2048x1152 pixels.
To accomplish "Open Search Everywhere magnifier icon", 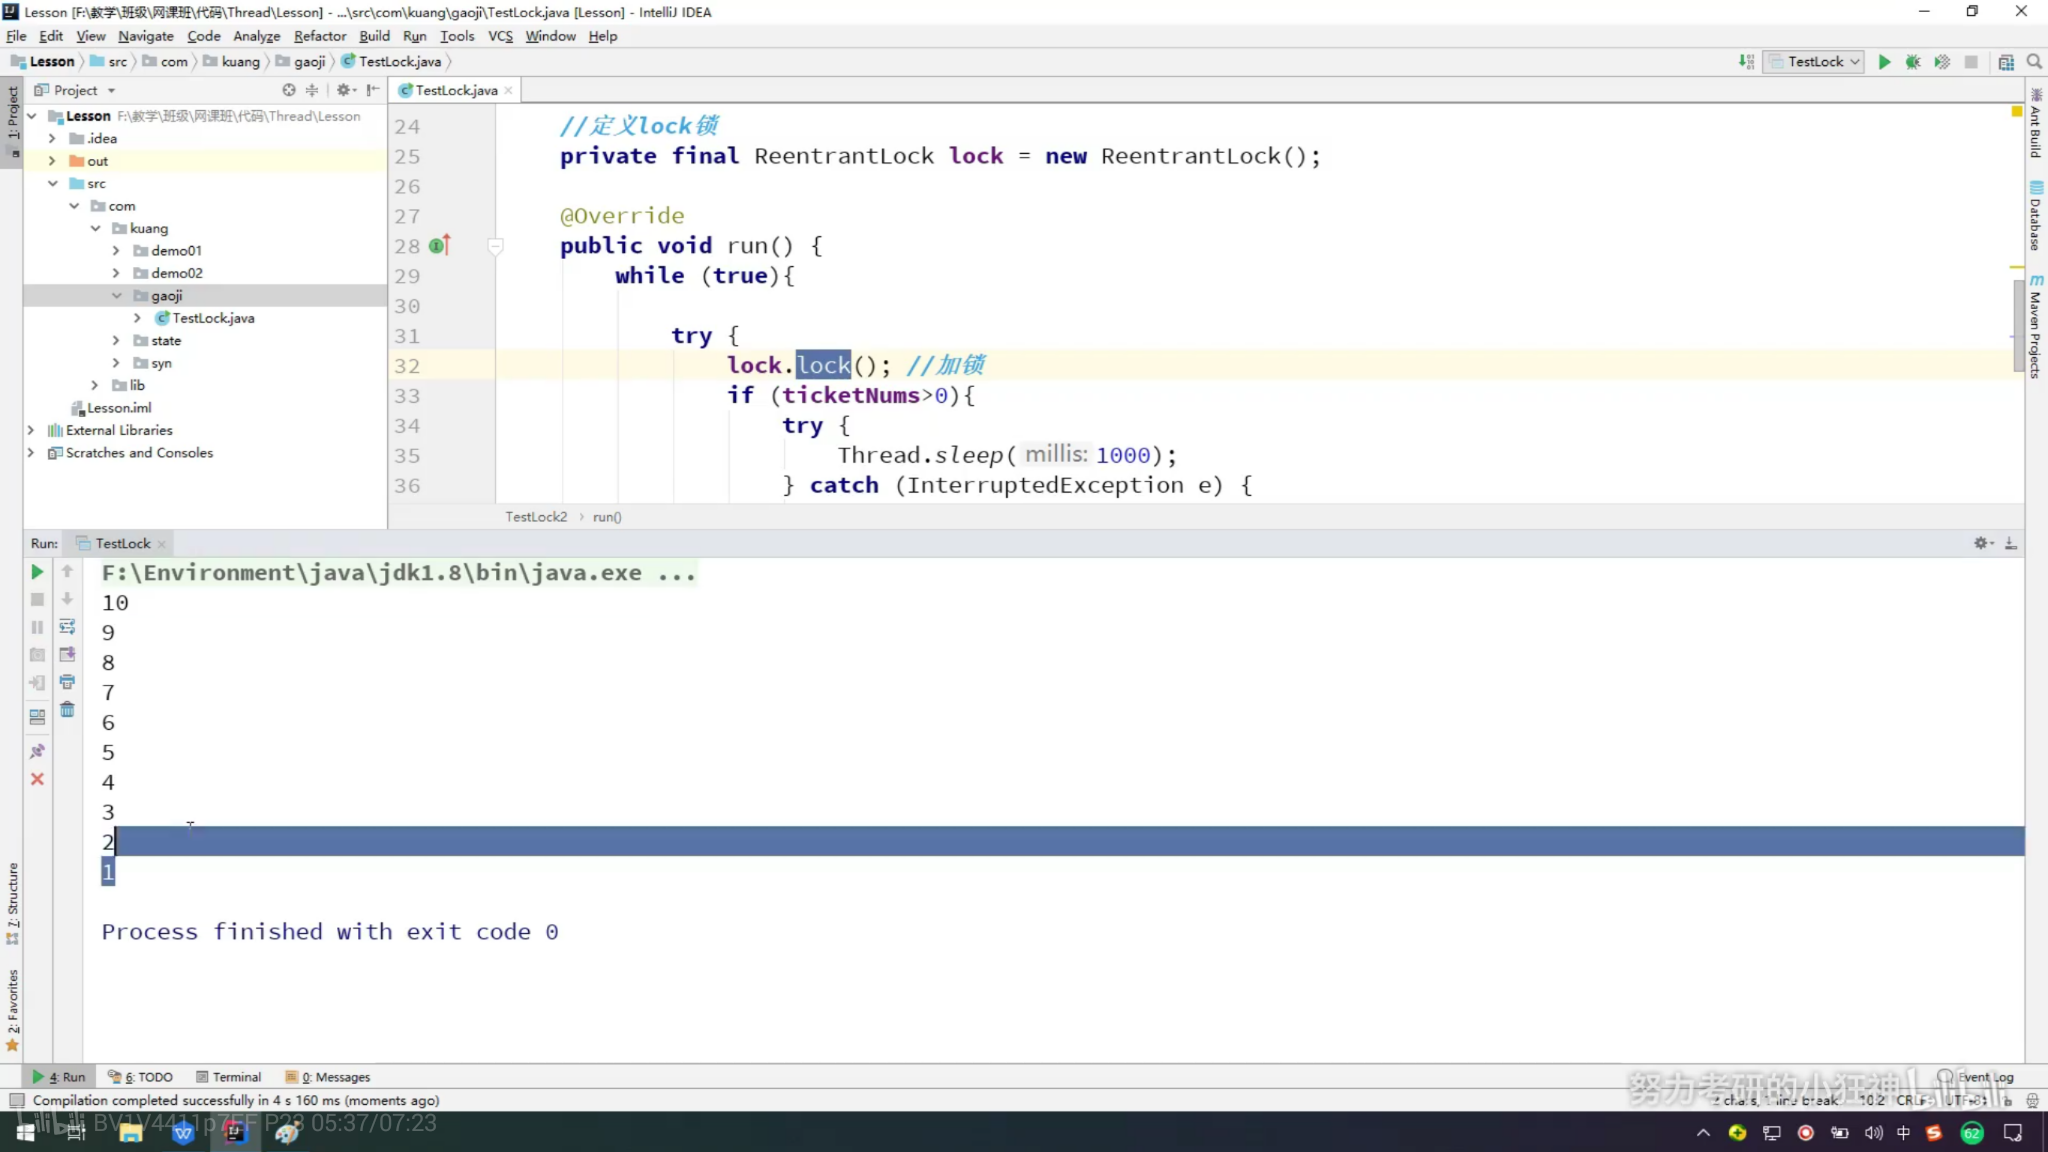I will coord(2033,62).
